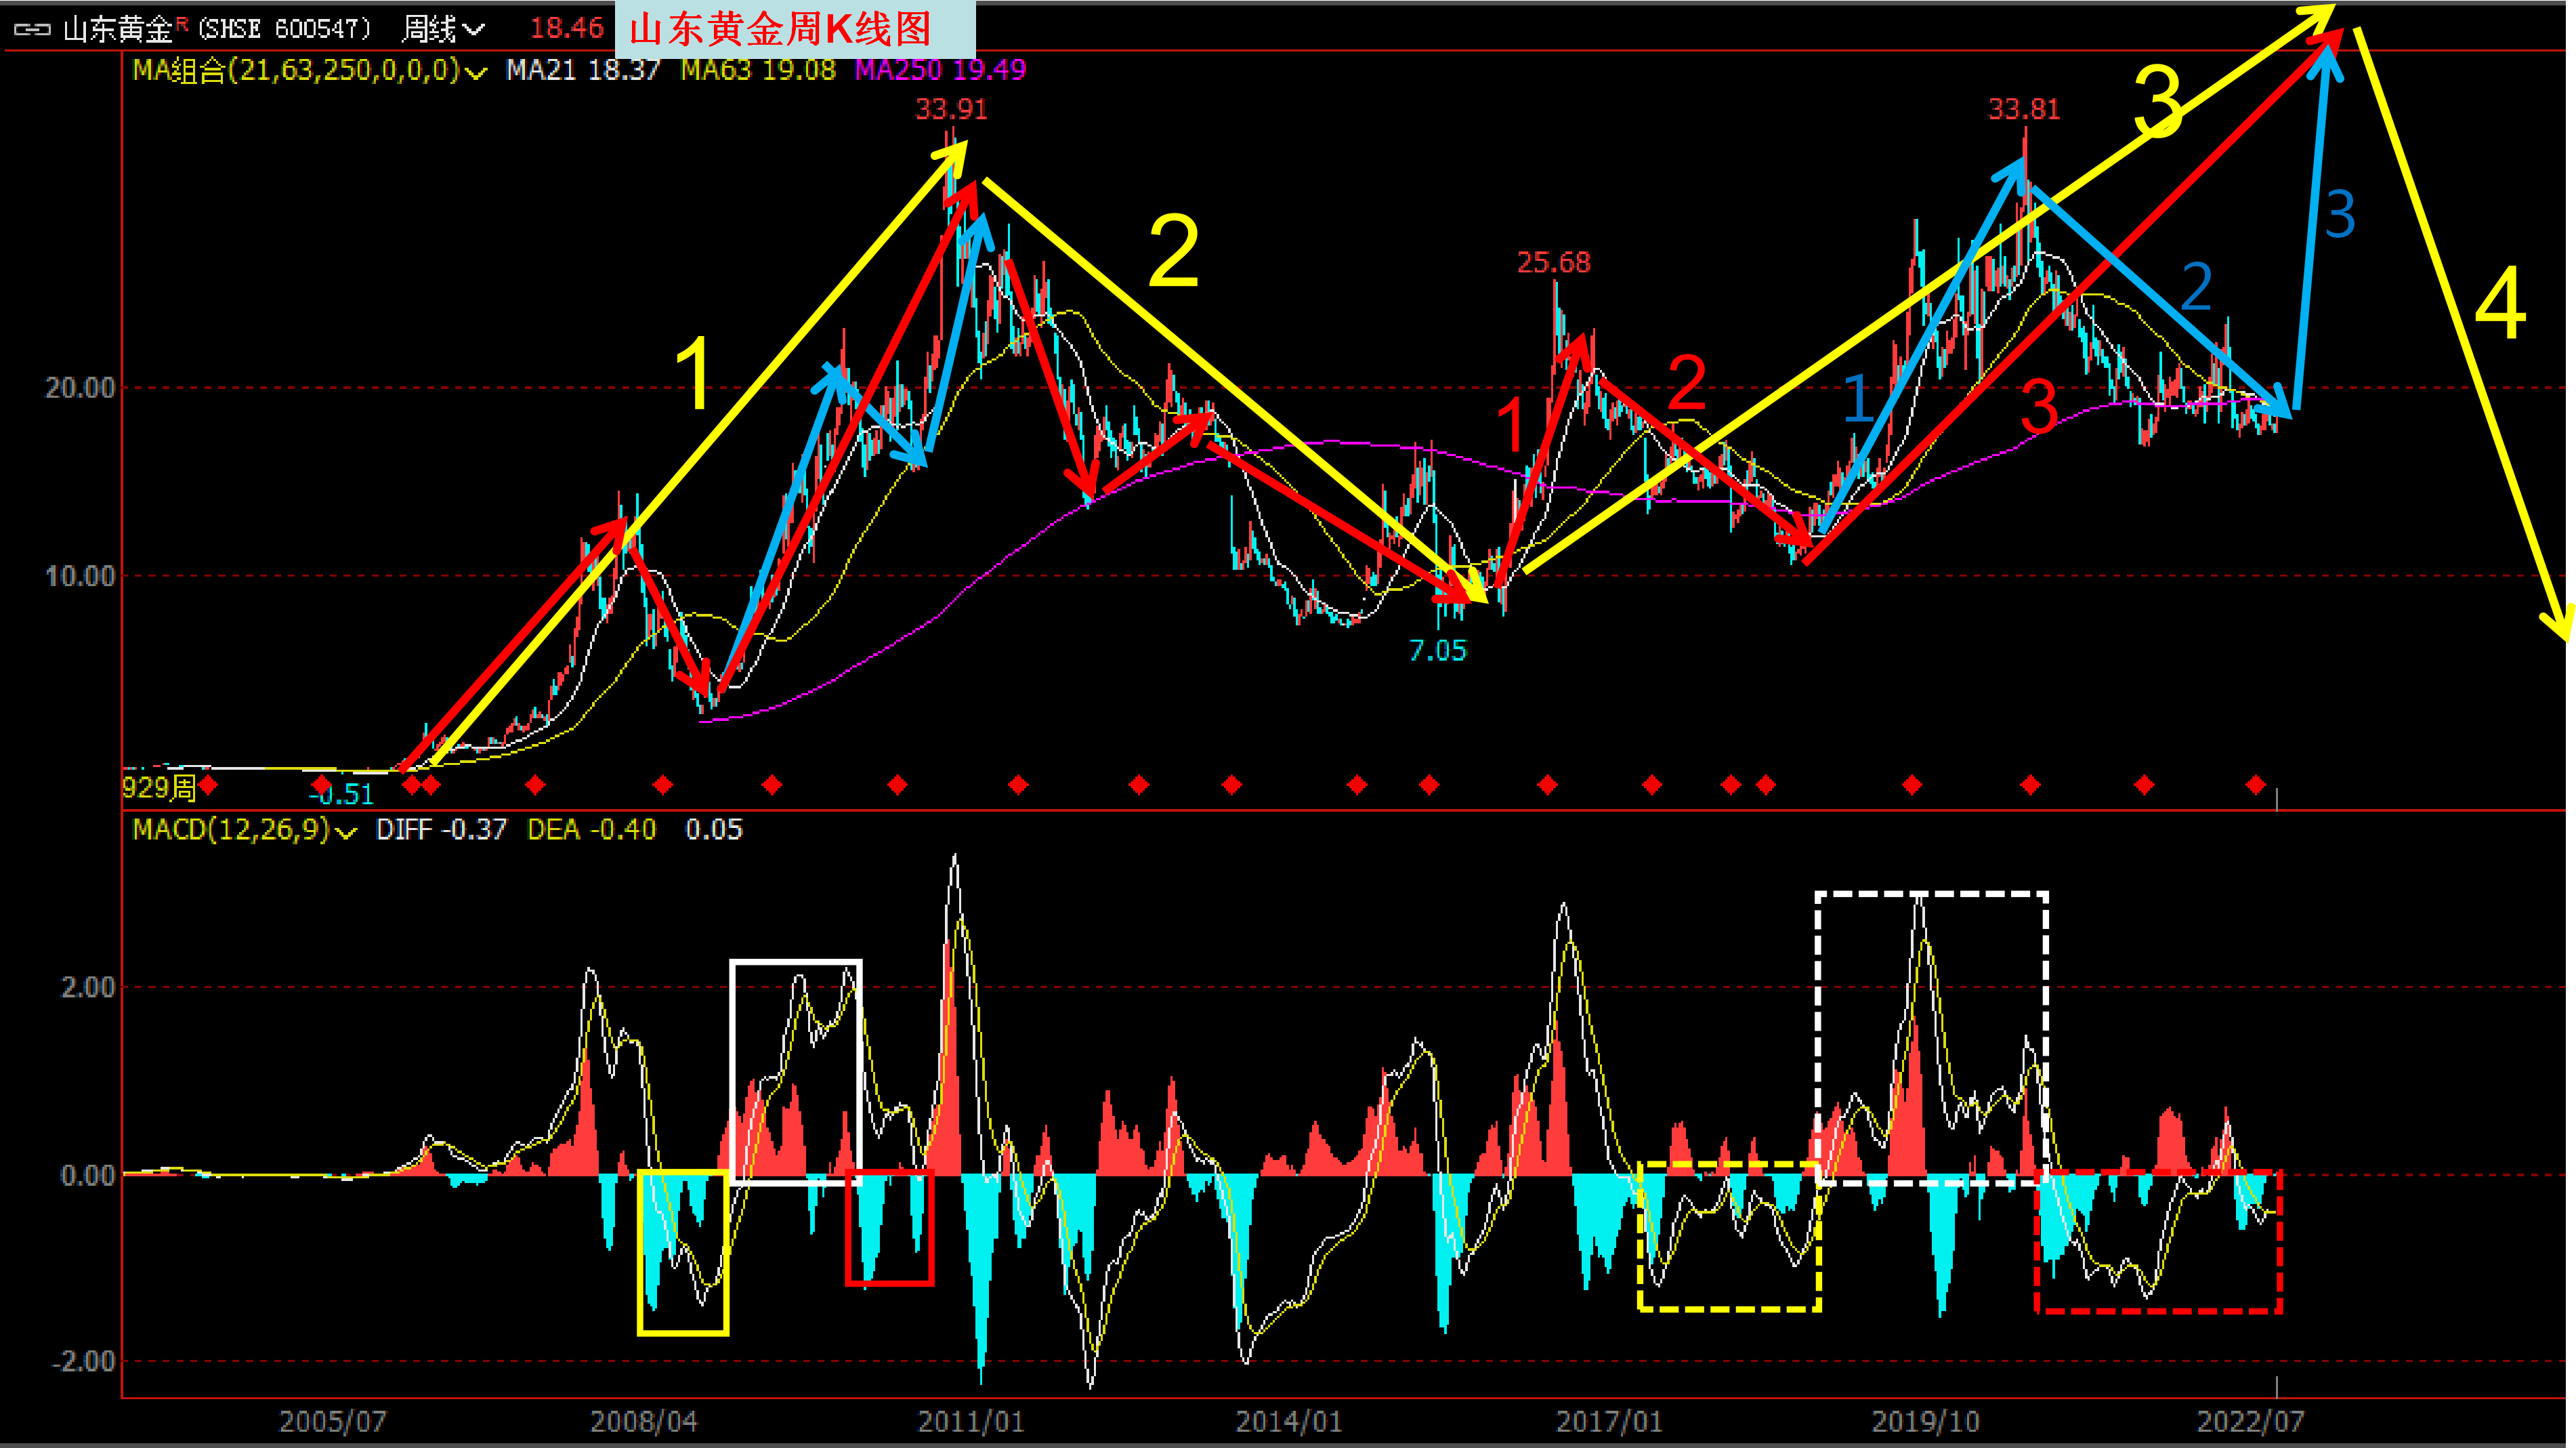
Task: Click the 7.05 low price label
Action: [x=1437, y=651]
